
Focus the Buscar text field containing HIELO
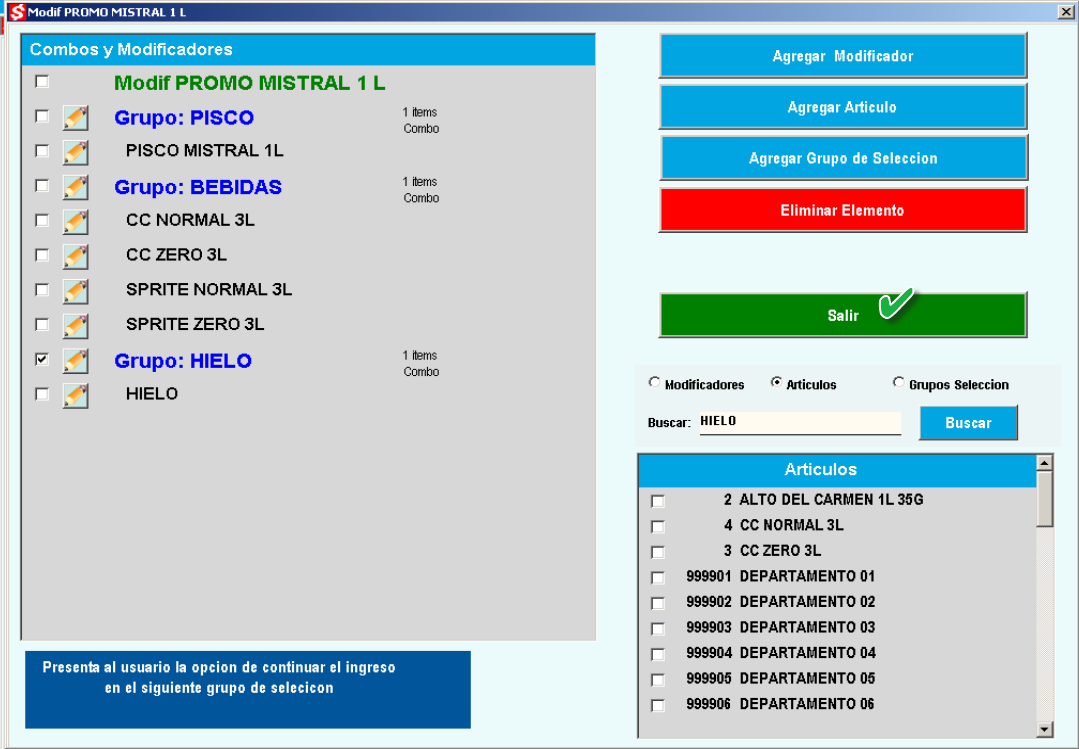click(x=800, y=422)
